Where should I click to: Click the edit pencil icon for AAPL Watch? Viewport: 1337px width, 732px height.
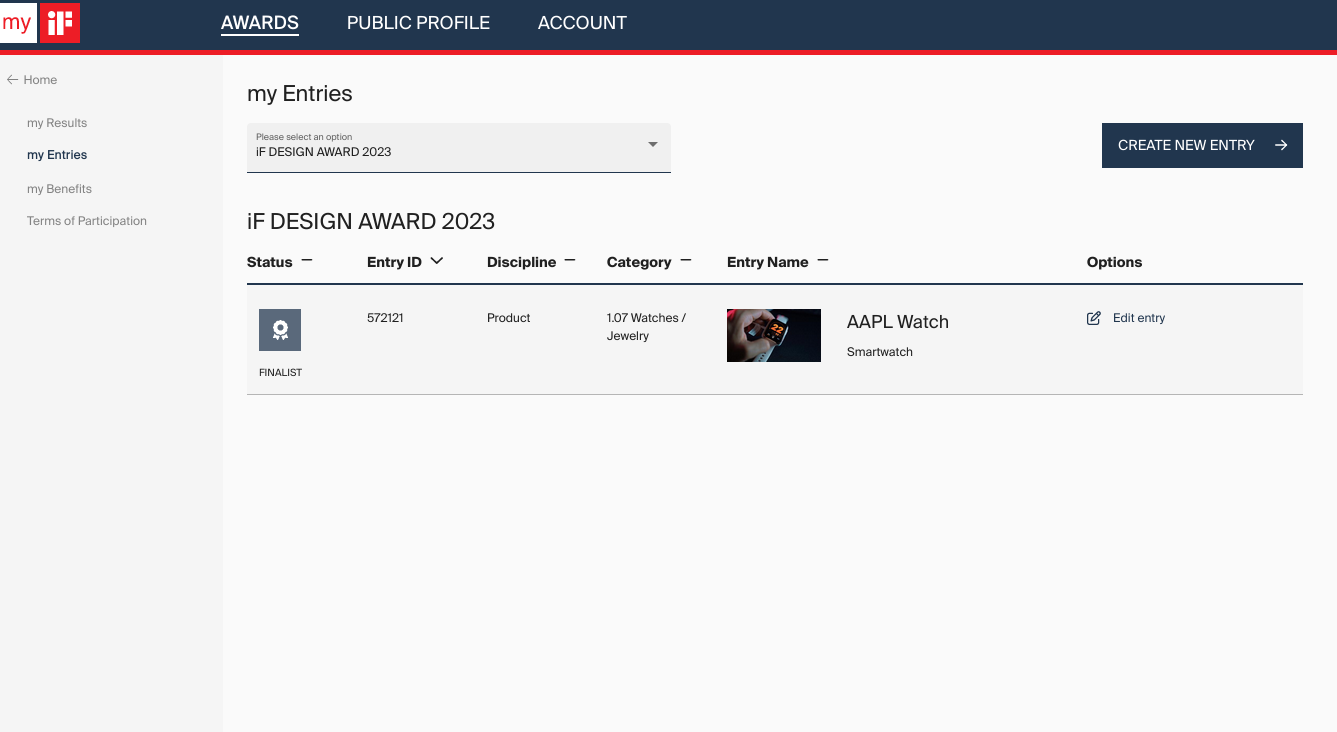coord(1094,318)
